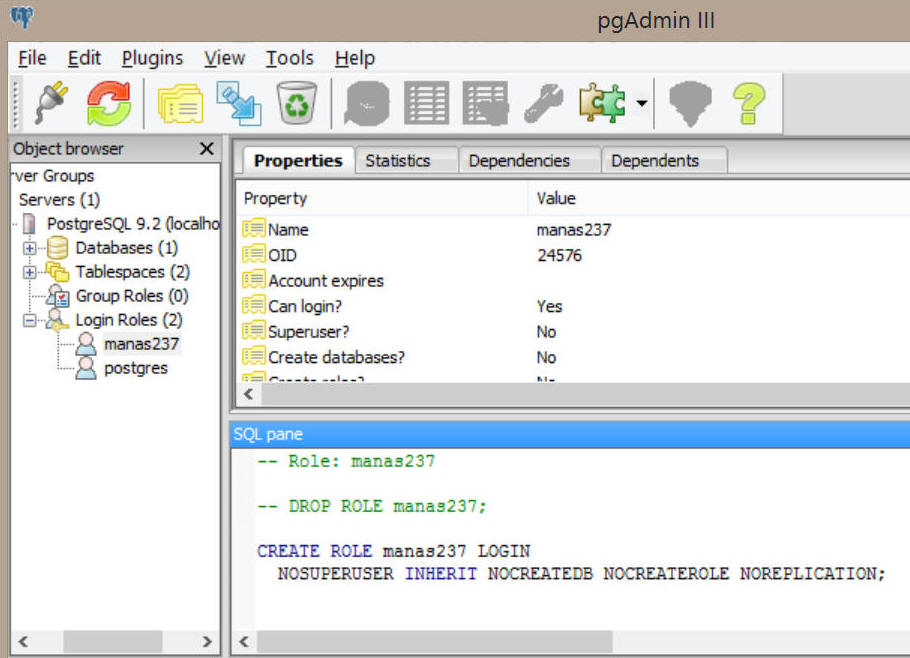Click the Name property row icon
This screenshot has width=910, height=658.
254,228
